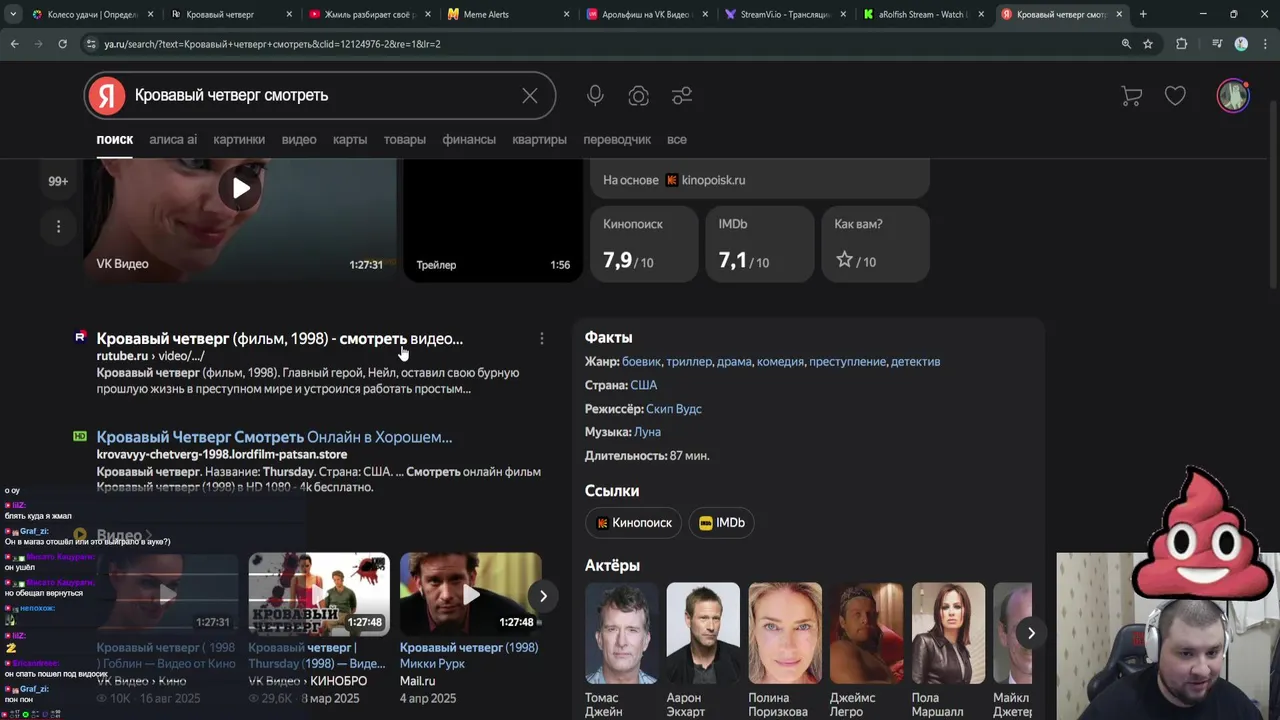Screen dimensions: 1280x720
Task: Bookmark page with star icon
Action: [x=1148, y=44]
